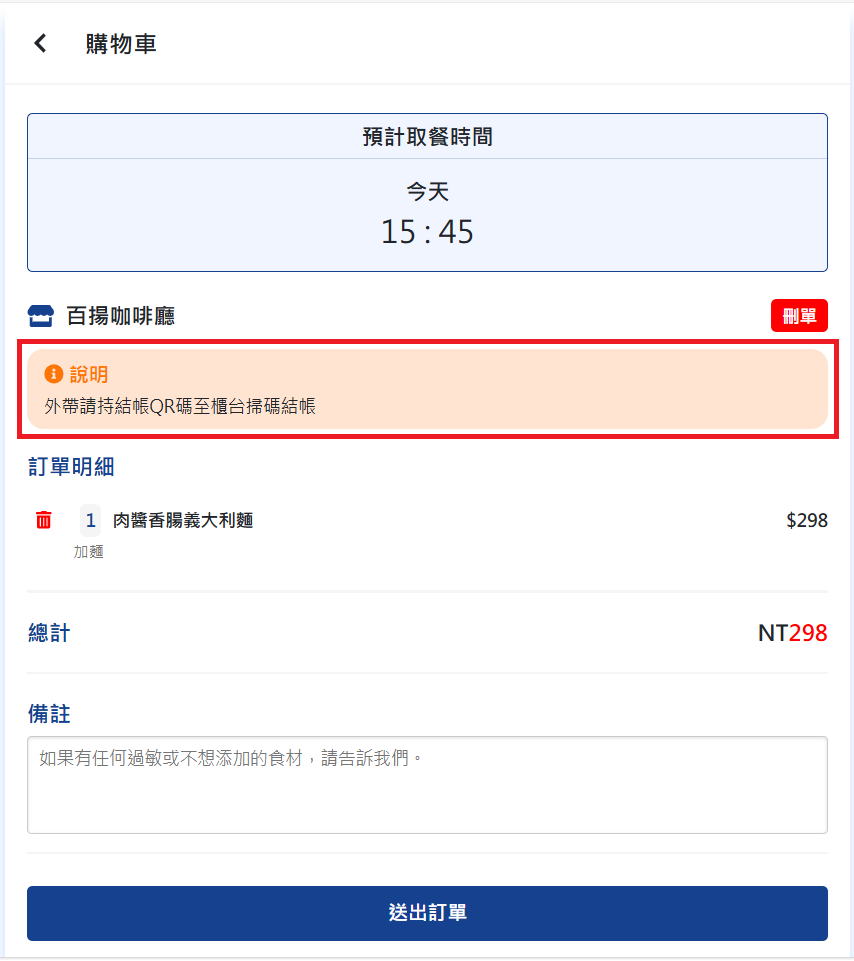854x961 pixels.
Task: Click the QR code checkout notice text
Action: click(x=180, y=406)
